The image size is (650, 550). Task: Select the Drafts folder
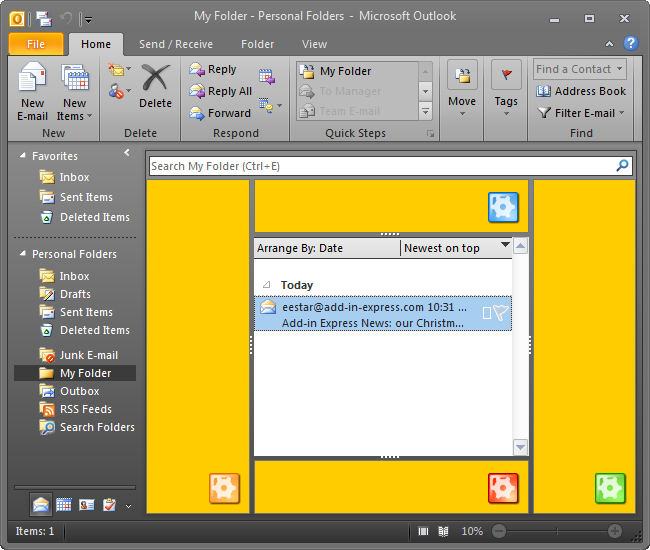point(65,294)
